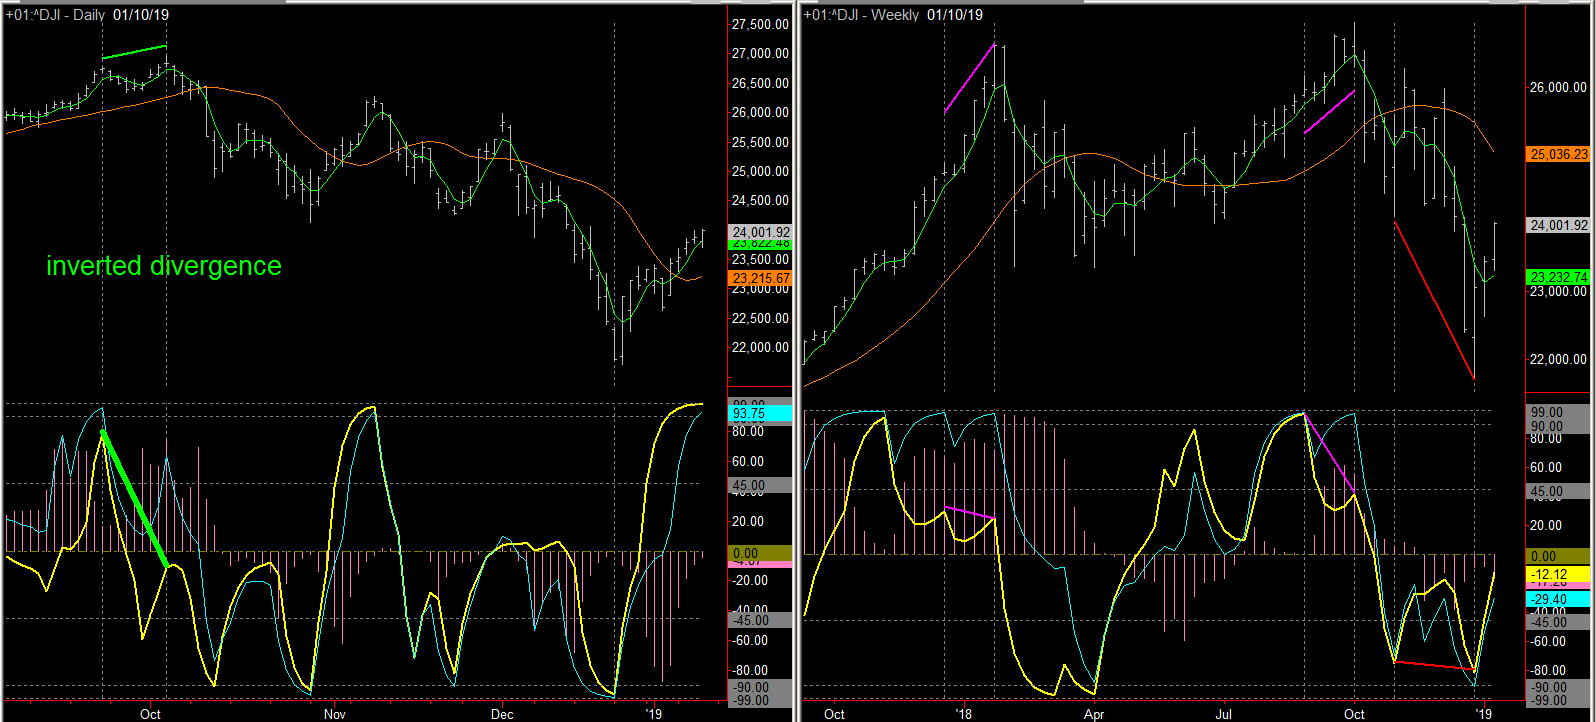The height and width of the screenshot is (722, 1596).
Task: Click the 24,001.92 last-price label on Daily chart
Action: coord(761,232)
